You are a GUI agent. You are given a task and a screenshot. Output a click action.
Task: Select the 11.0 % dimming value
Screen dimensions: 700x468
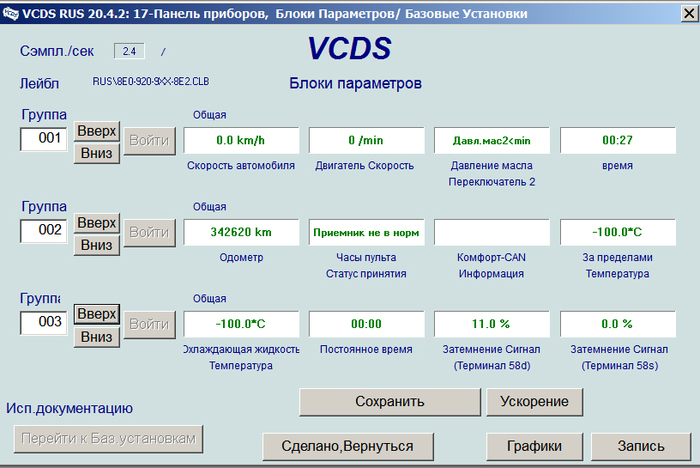click(x=492, y=324)
